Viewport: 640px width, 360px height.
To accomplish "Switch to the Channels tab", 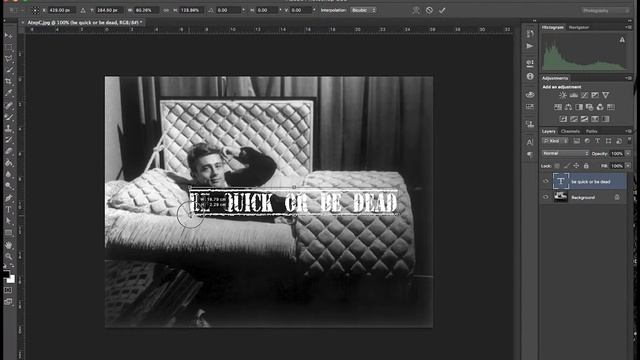I will (570, 131).
